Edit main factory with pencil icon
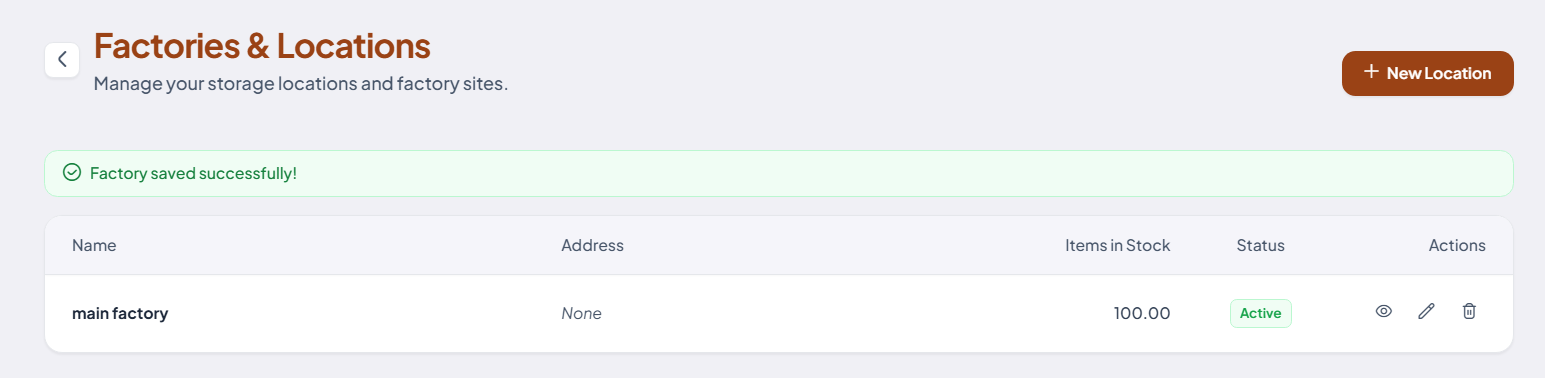 click(x=1427, y=312)
